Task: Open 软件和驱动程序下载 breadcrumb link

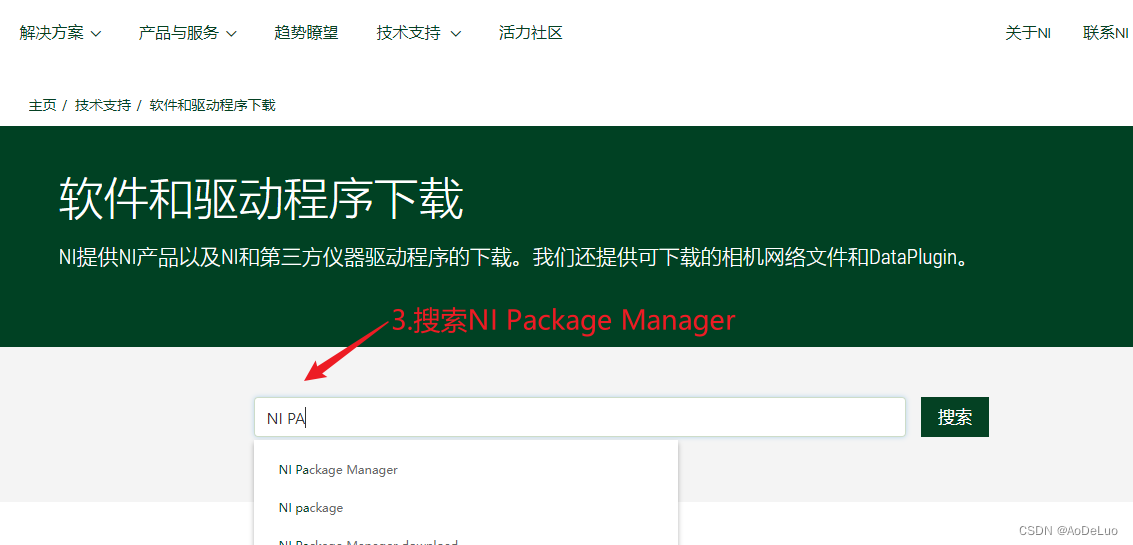Action: [212, 106]
